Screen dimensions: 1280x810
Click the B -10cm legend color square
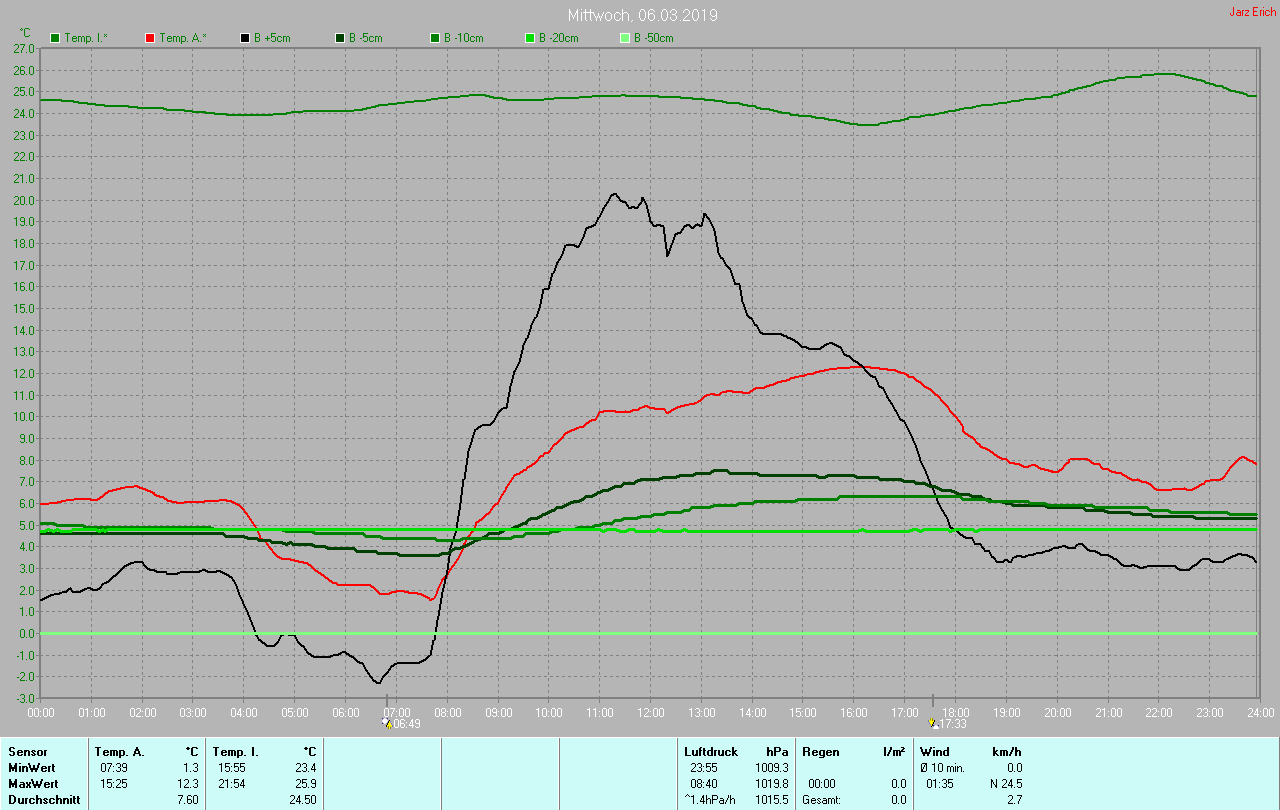[x=435, y=38]
